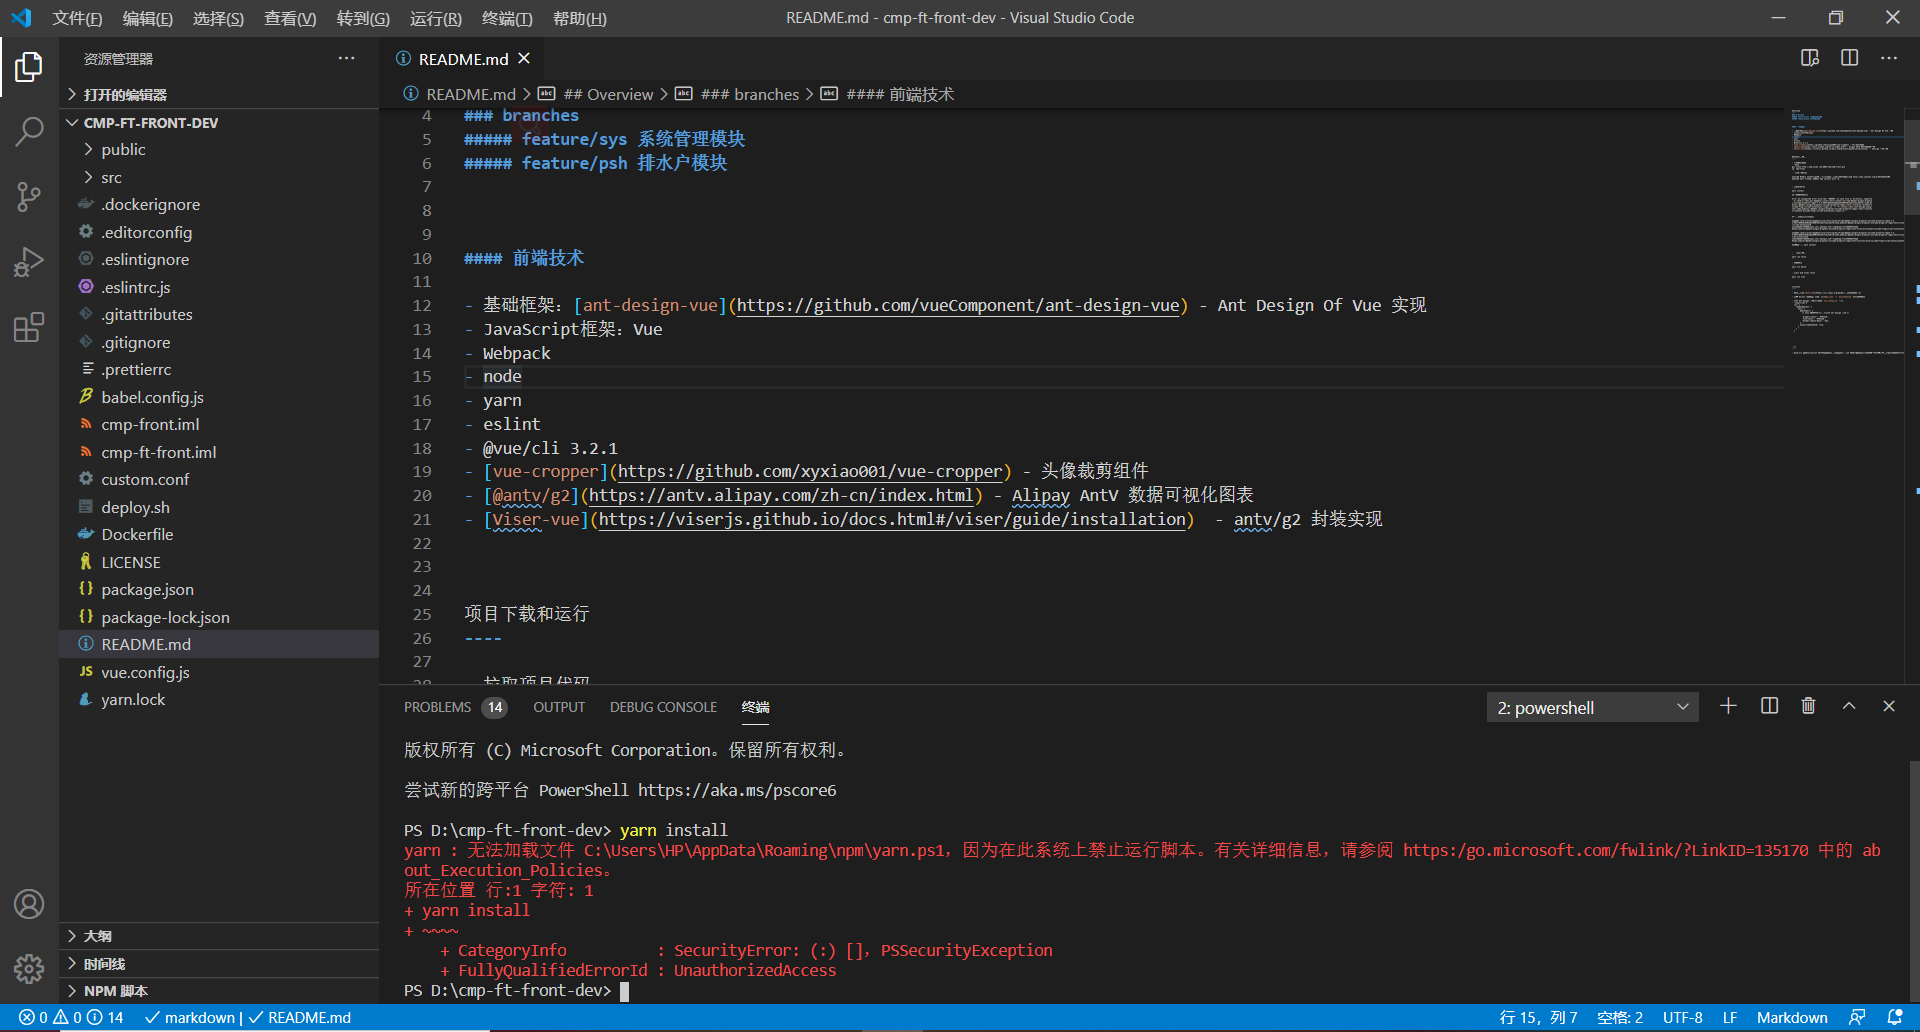Image resolution: width=1920 pixels, height=1032 pixels.
Task: Open the 编辑(E) menu
Action: pos(148,18)
